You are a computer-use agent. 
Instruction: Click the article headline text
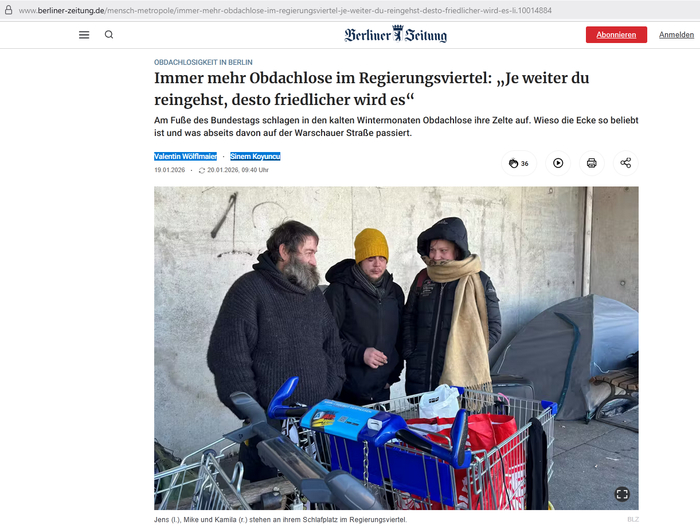[371, 88]
